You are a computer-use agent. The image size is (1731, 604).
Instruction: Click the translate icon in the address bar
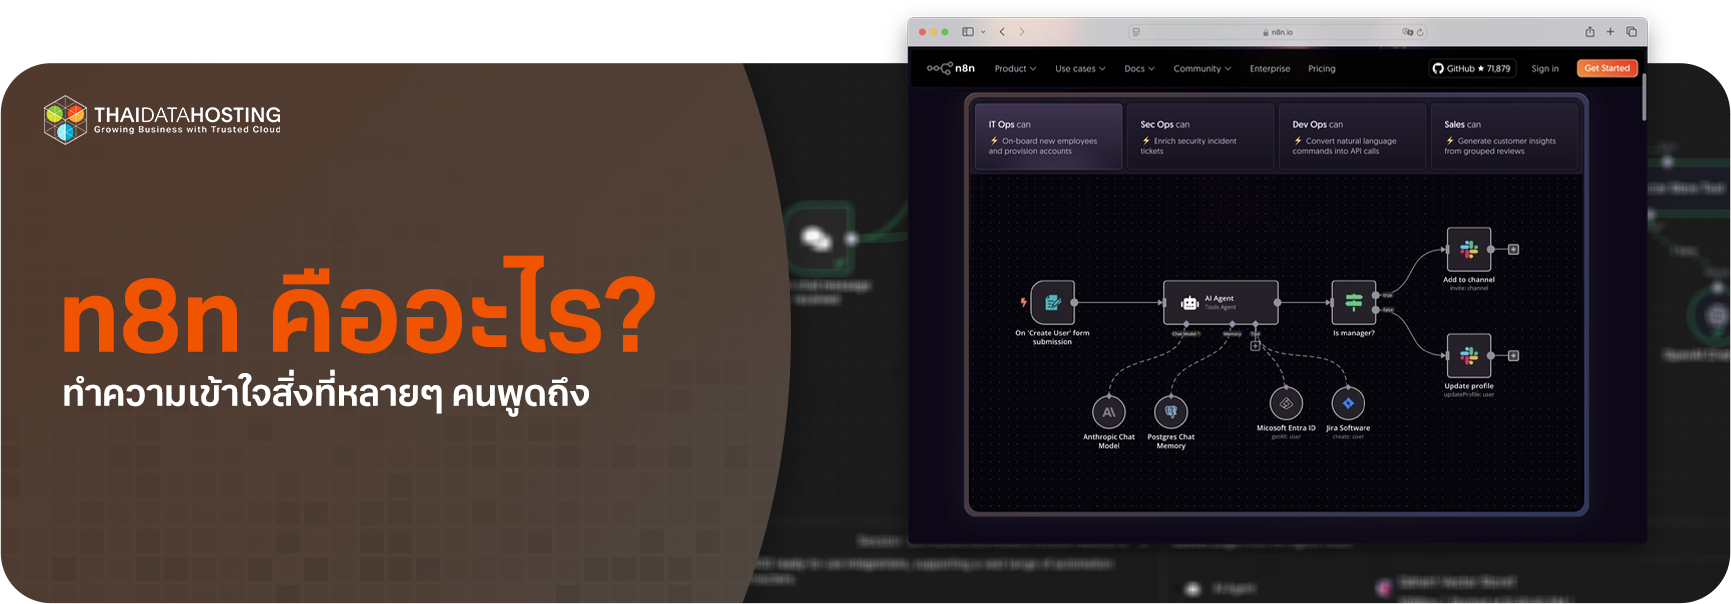pyautogui.click(x=1407, y=32)
